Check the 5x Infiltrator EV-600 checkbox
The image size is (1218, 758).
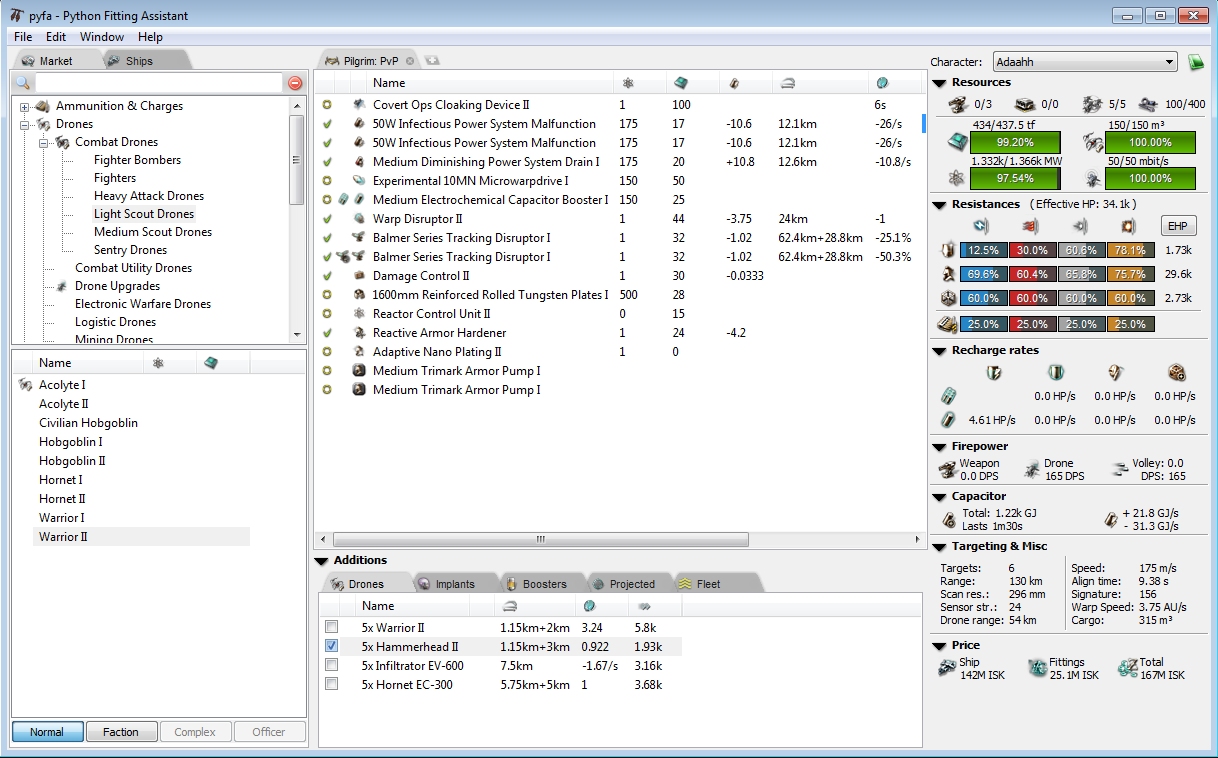tap(332, 666)
